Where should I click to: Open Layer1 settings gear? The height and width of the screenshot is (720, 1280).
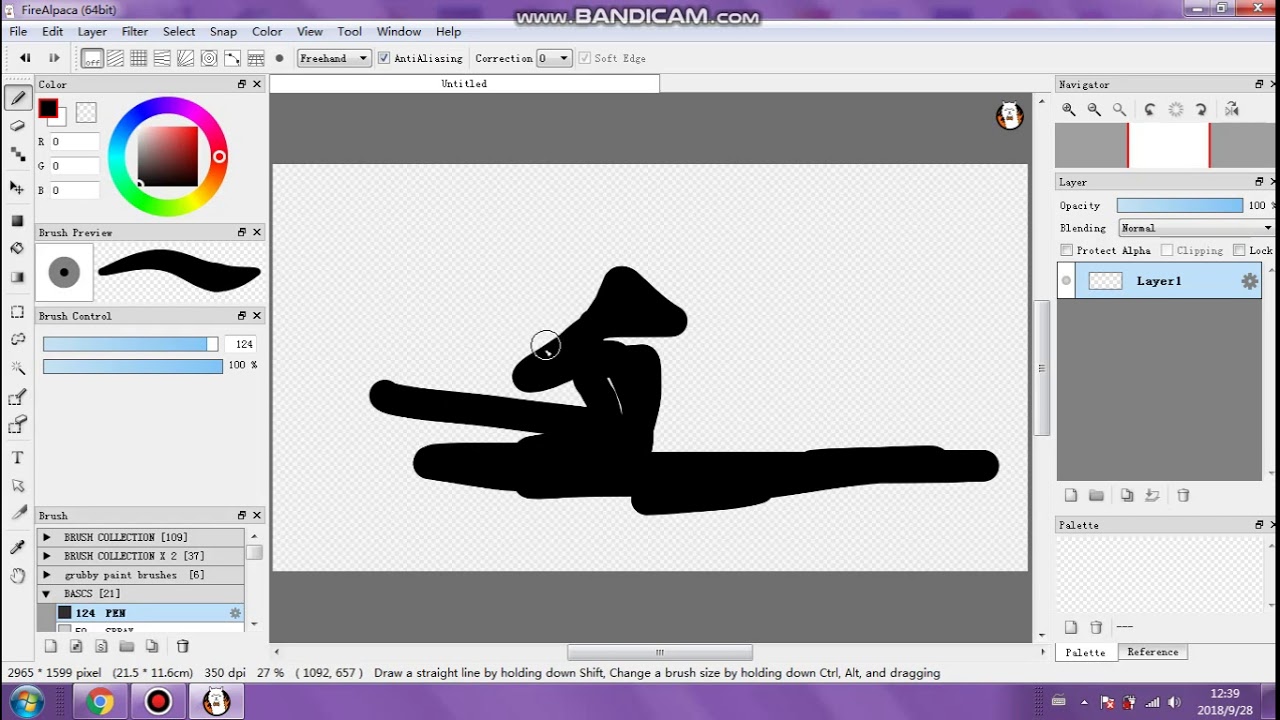[x=1250, y=281]
